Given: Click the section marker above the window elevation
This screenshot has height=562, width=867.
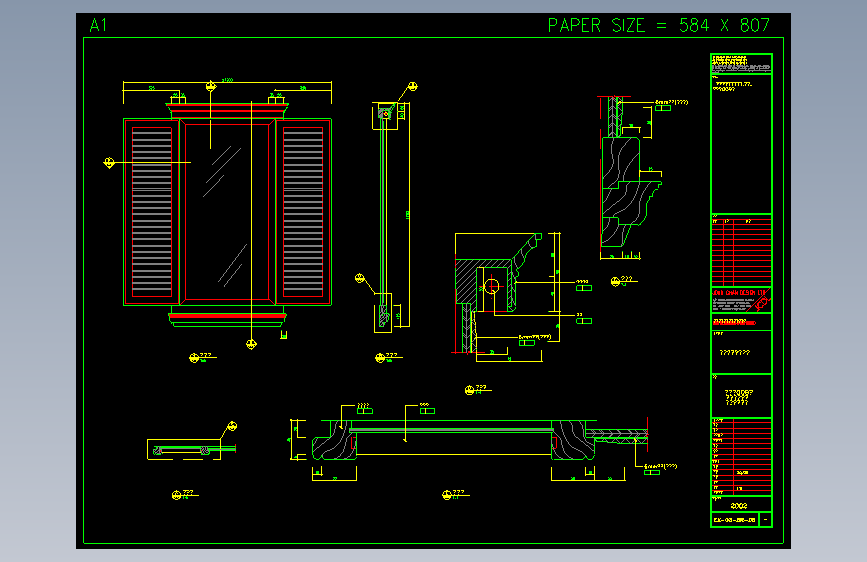Looking at the screenshot, I should (211, 86).
